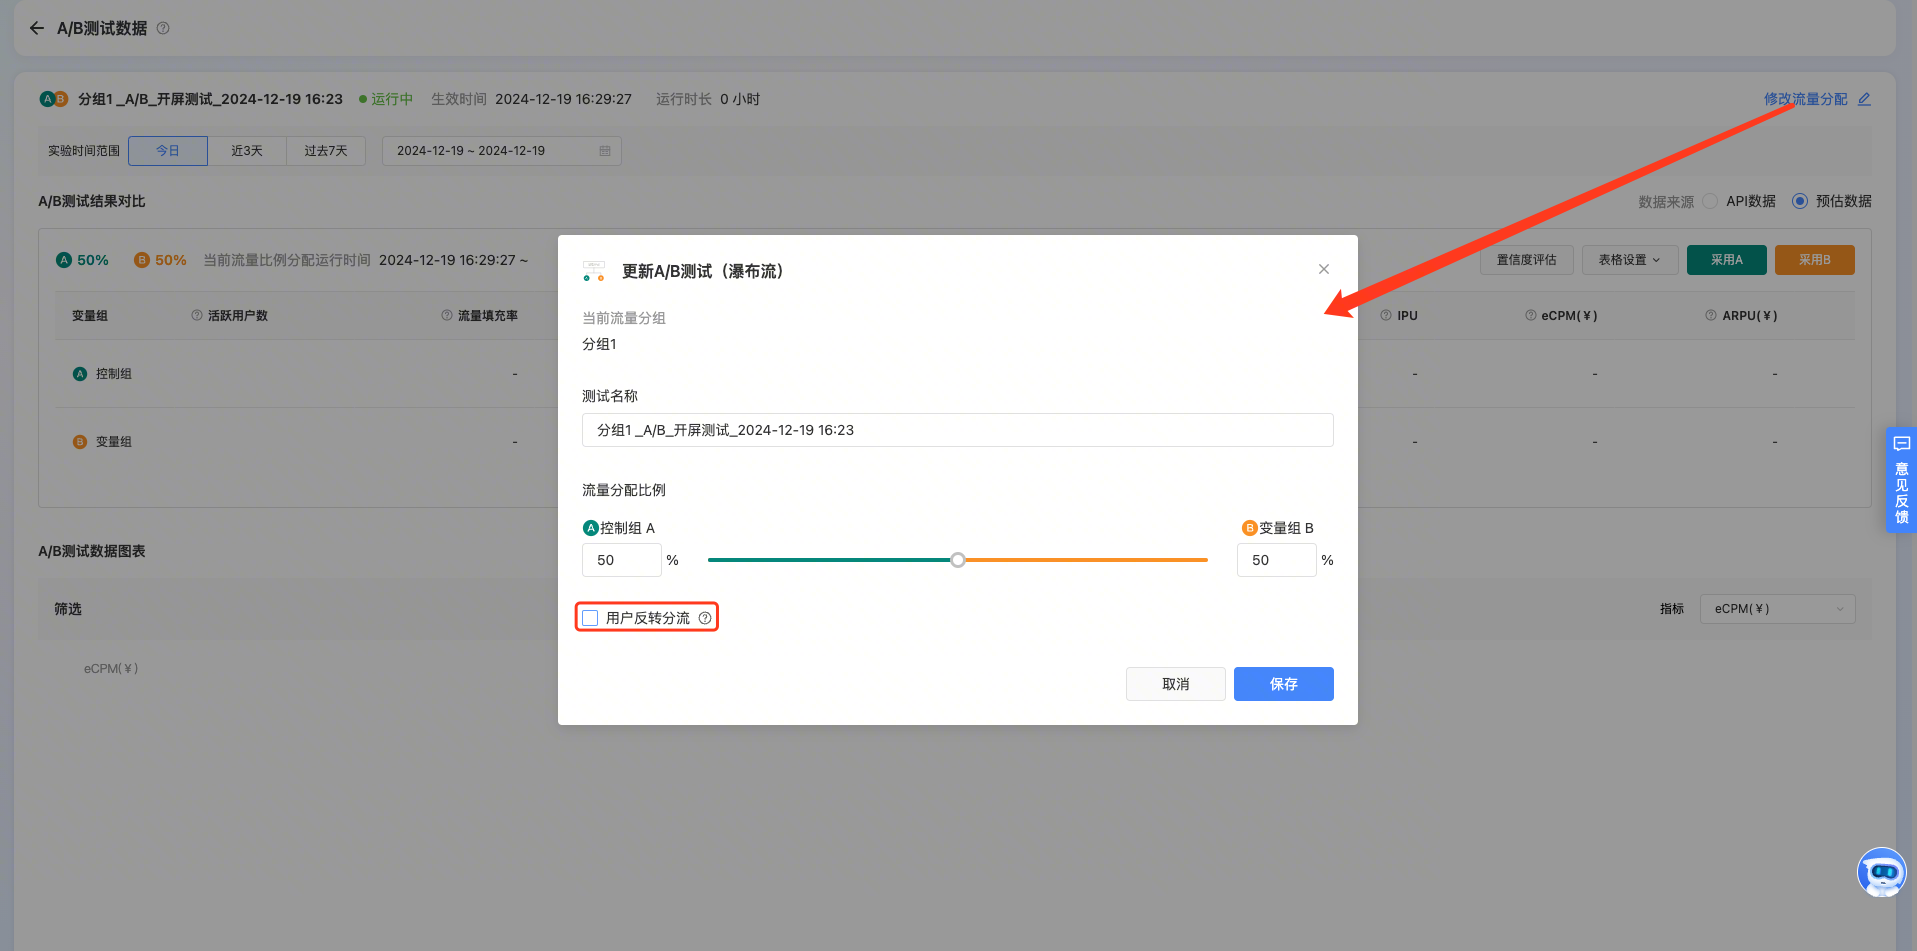Expand the 表格设置 dropdown
This screenshot has width=1917, height=951.
pyautogui.click(x=1629, y=260)
